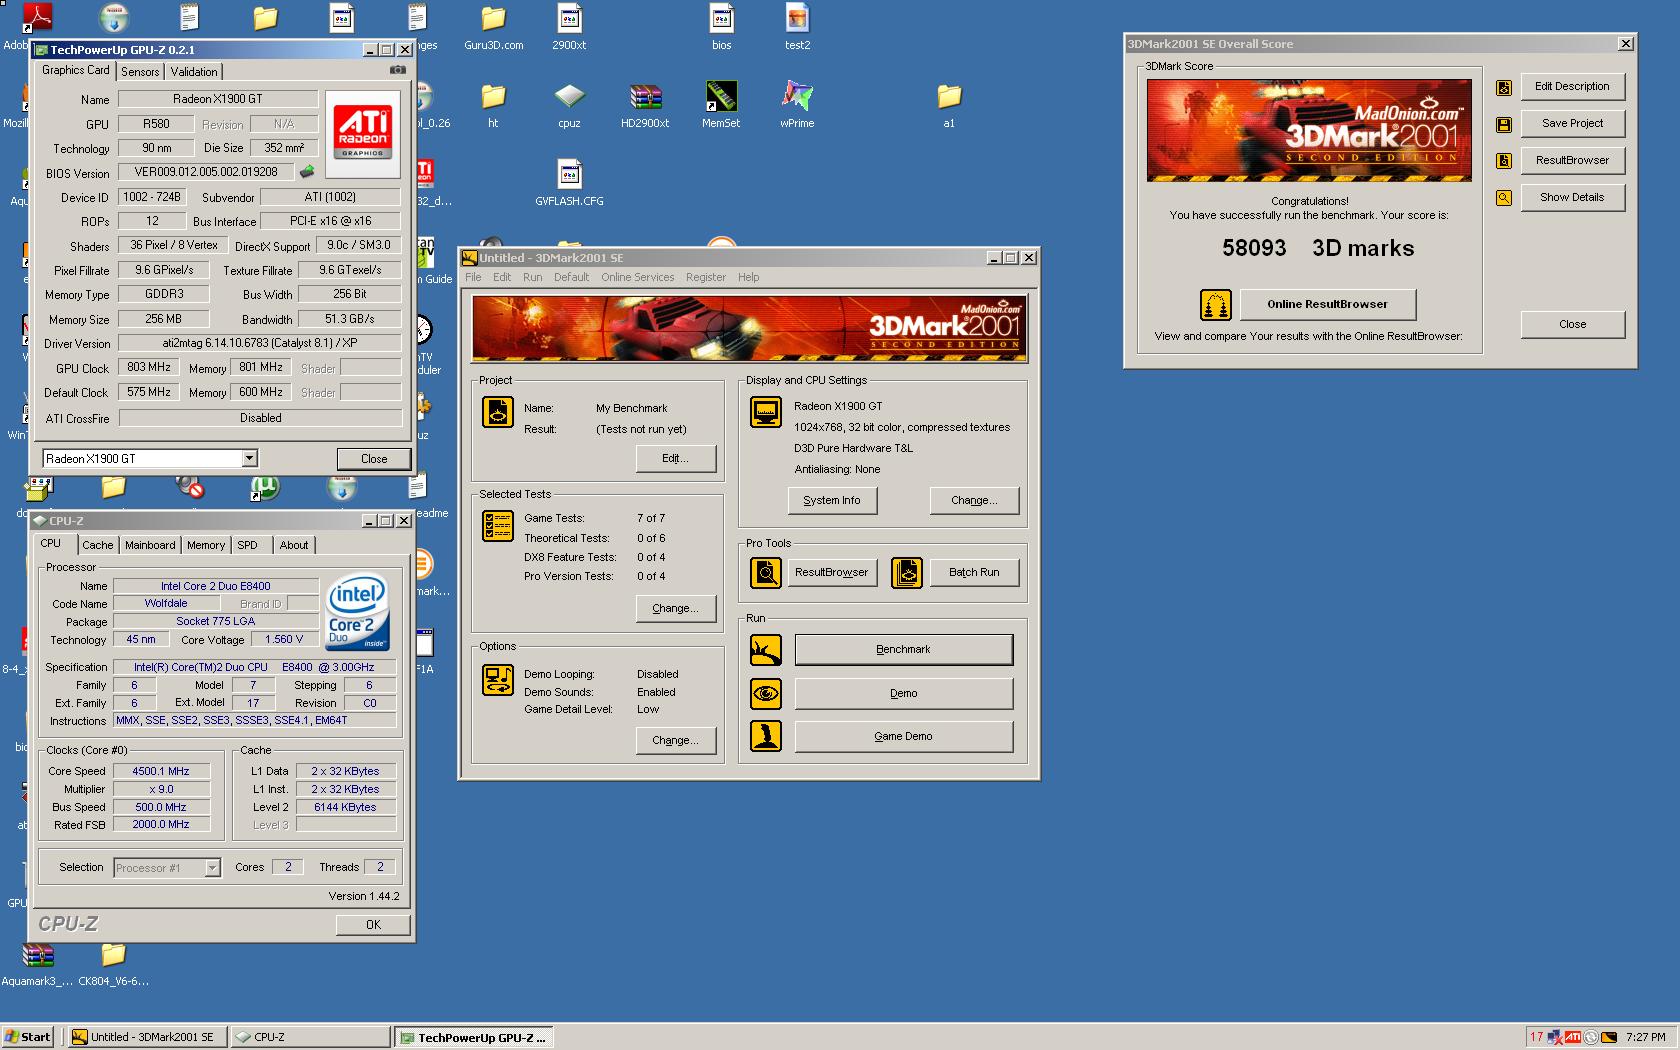Open the Guru3D.com desktop folder

(x=493, y=28)
